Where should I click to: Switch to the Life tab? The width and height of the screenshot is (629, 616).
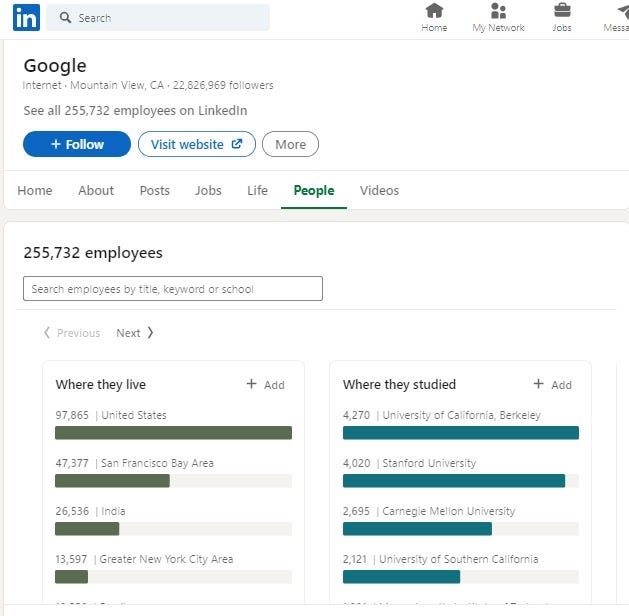[257, 190]
